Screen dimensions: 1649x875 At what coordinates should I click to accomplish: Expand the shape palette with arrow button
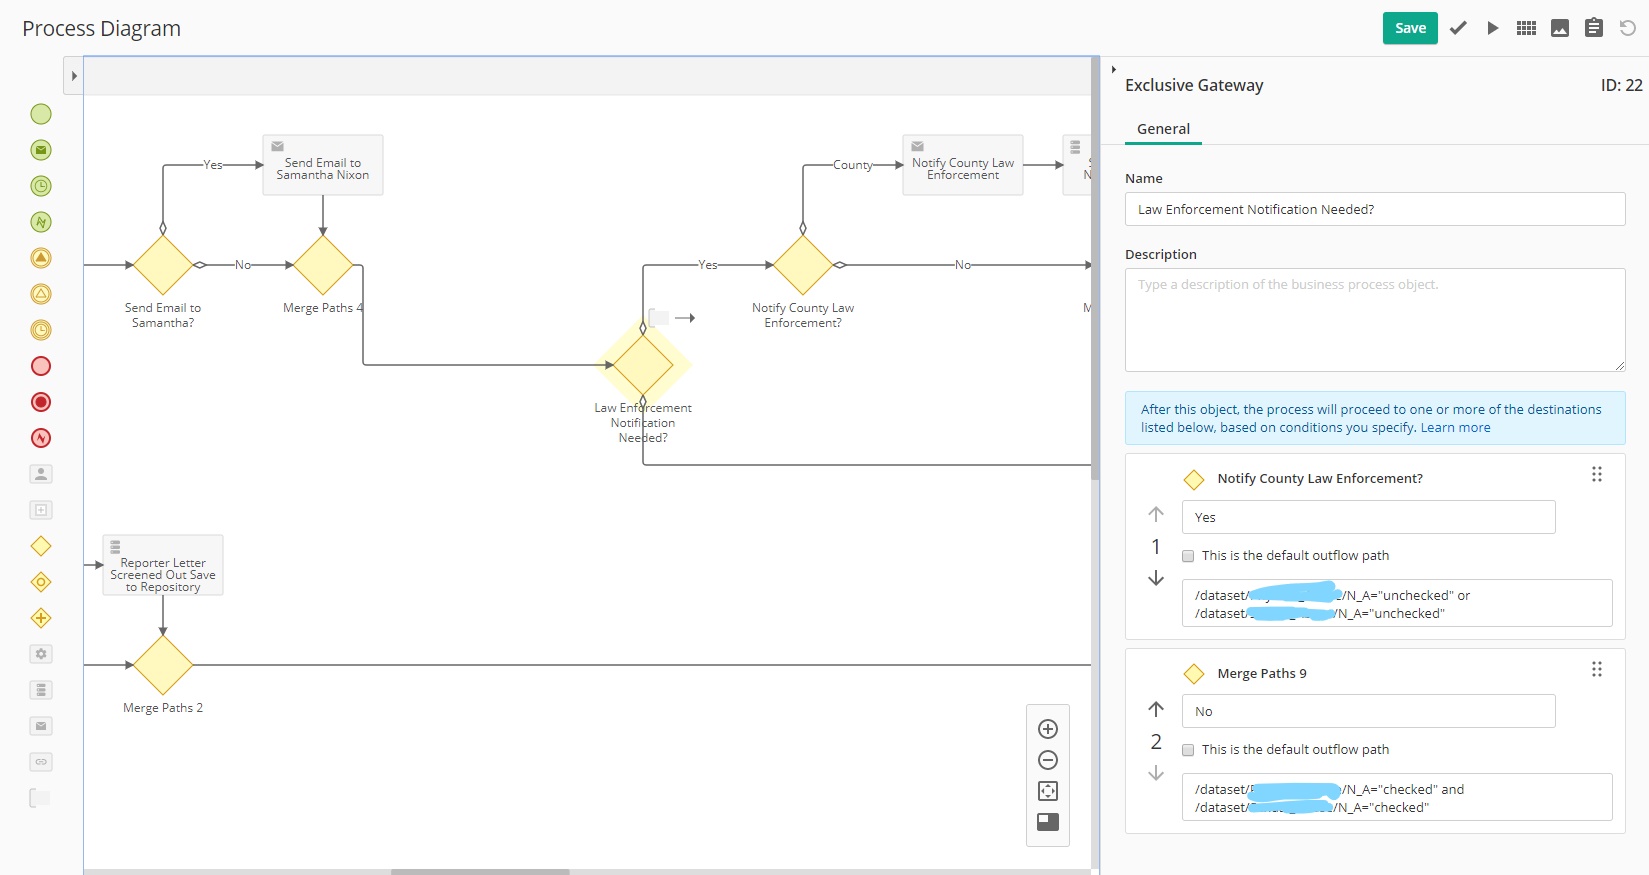[74, 76]
